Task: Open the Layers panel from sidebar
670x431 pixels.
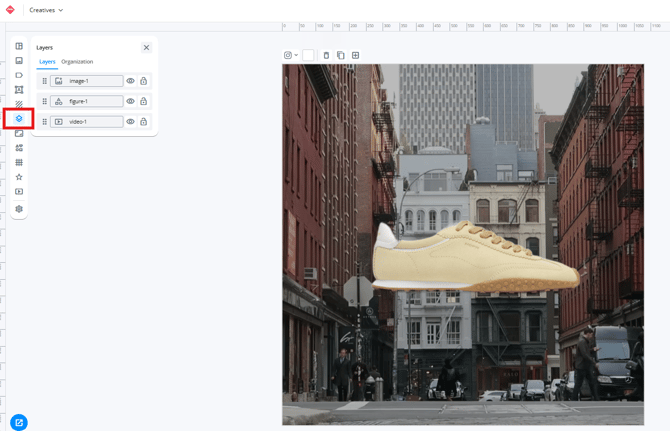Action: click(x=19, y=119)
